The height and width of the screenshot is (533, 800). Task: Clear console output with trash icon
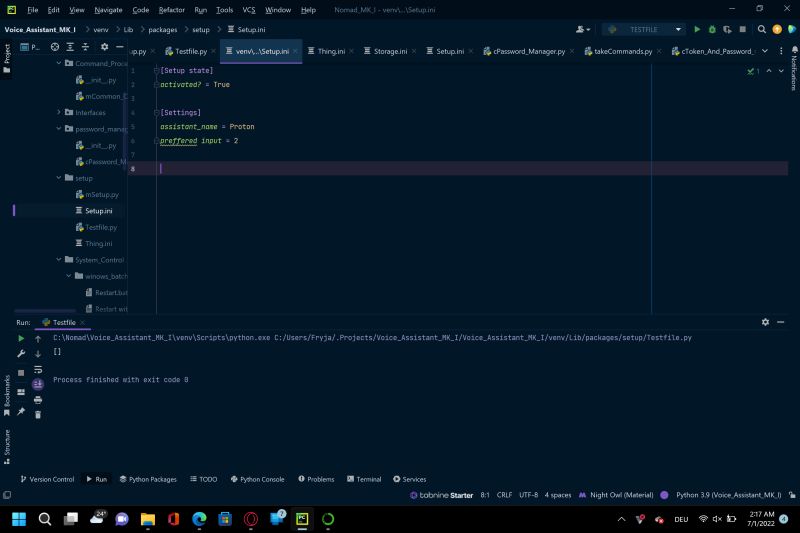tap(38, 415)
